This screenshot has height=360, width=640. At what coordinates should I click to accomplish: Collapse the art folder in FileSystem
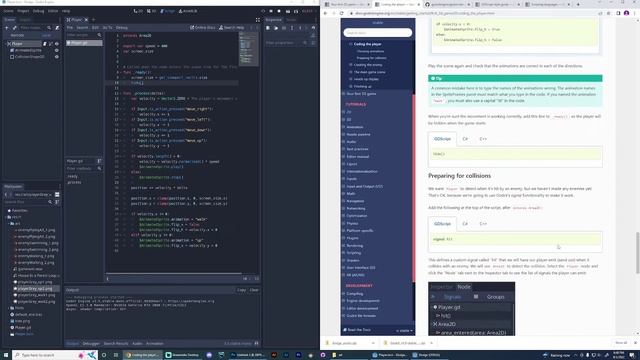click(x=9, y=224)
